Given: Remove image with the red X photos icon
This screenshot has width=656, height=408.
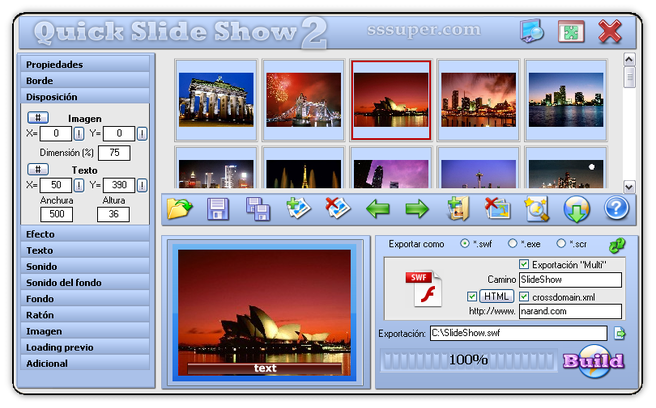Looking at the screenshot, I should tap(337, 208).
